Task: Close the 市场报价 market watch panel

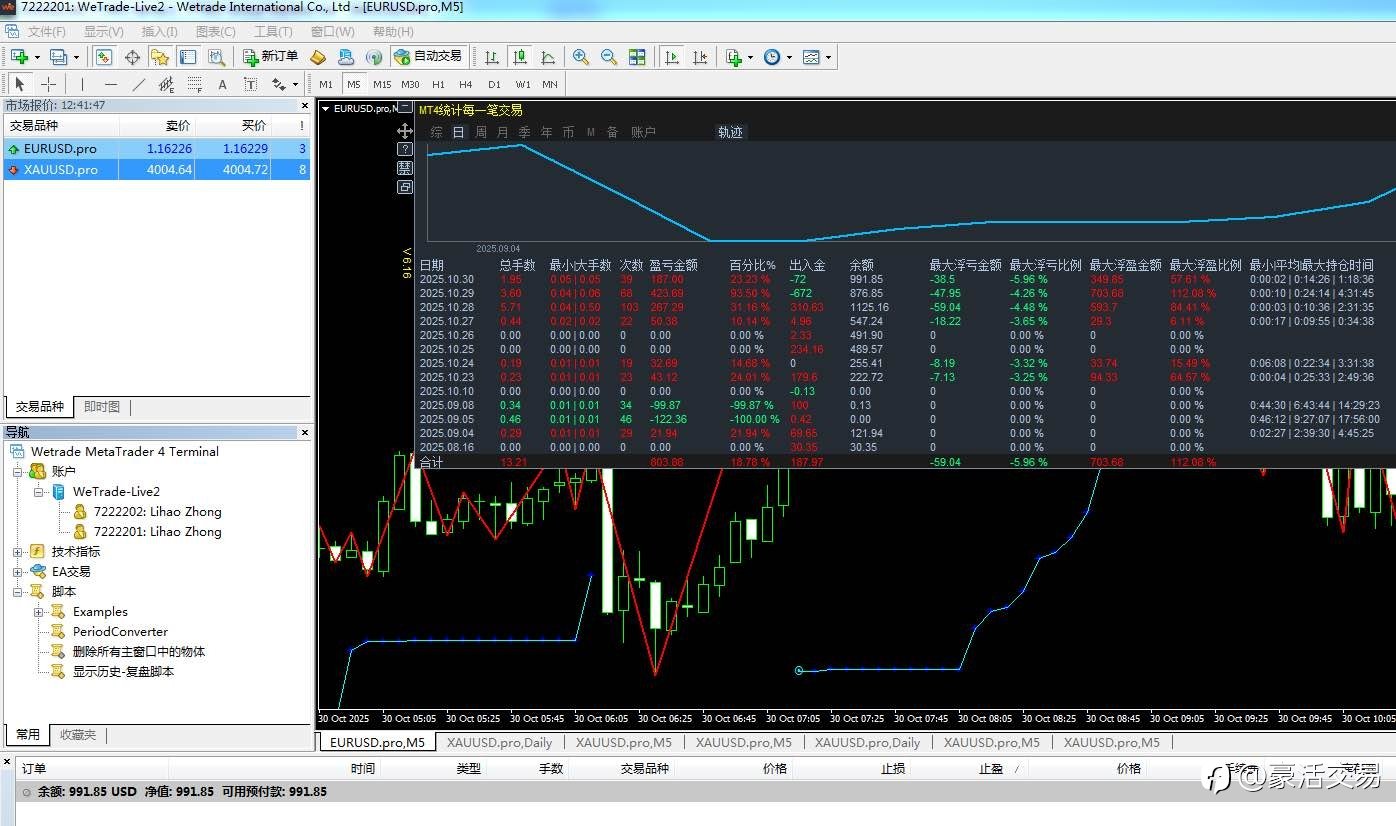Action: pos(305,105)
